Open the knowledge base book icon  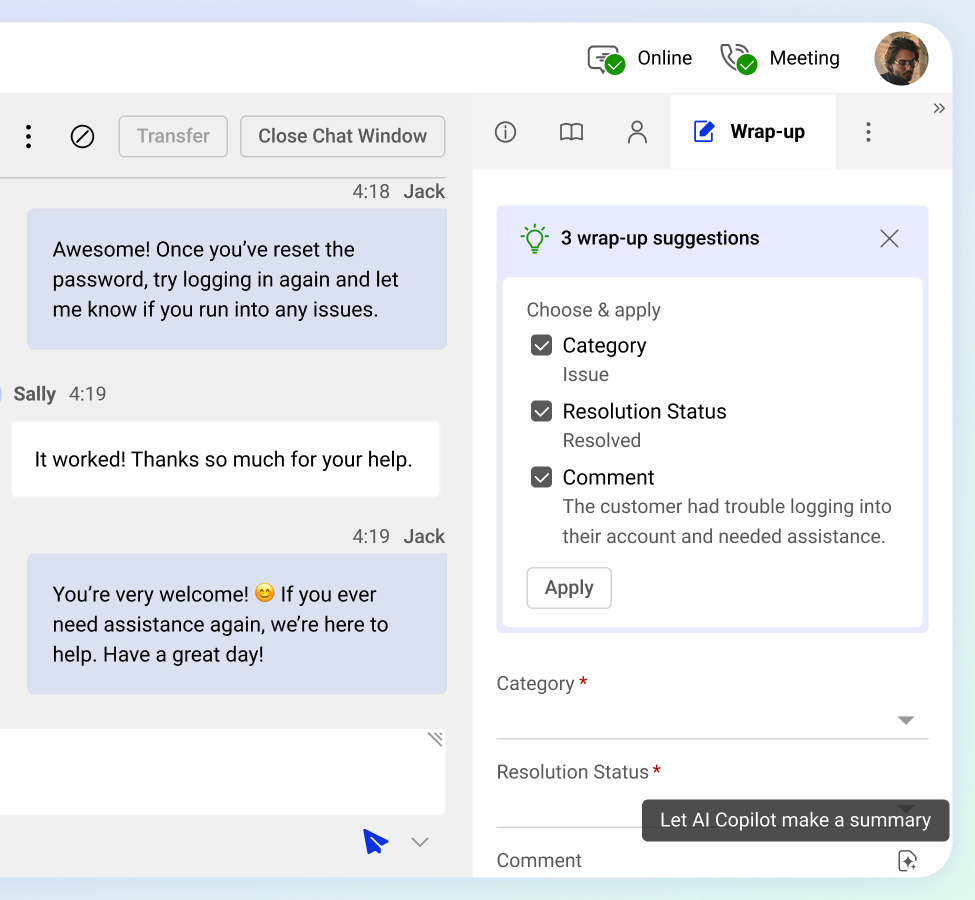pyautogui.click(x=571, y=132)
